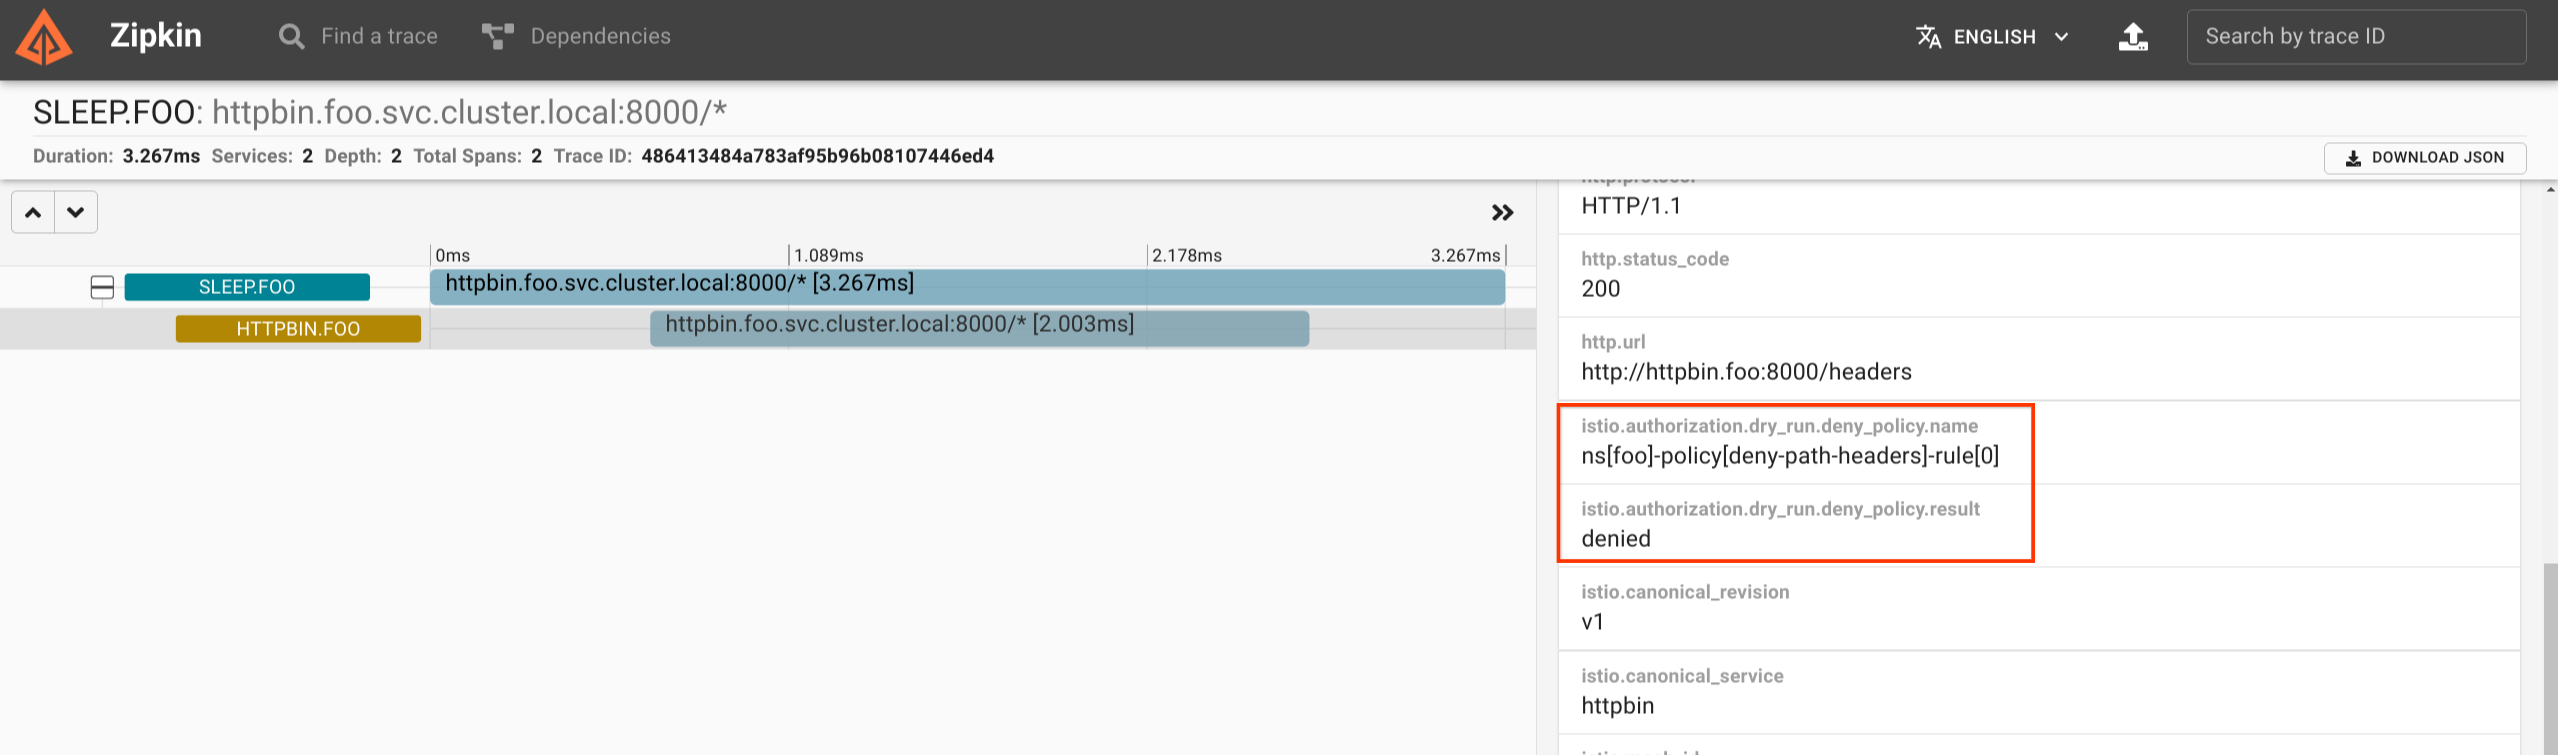This screenshot has width=2558, height=755.
Task: Click the DOWNLOAD JSON button
Action: tap(2425, 158)
